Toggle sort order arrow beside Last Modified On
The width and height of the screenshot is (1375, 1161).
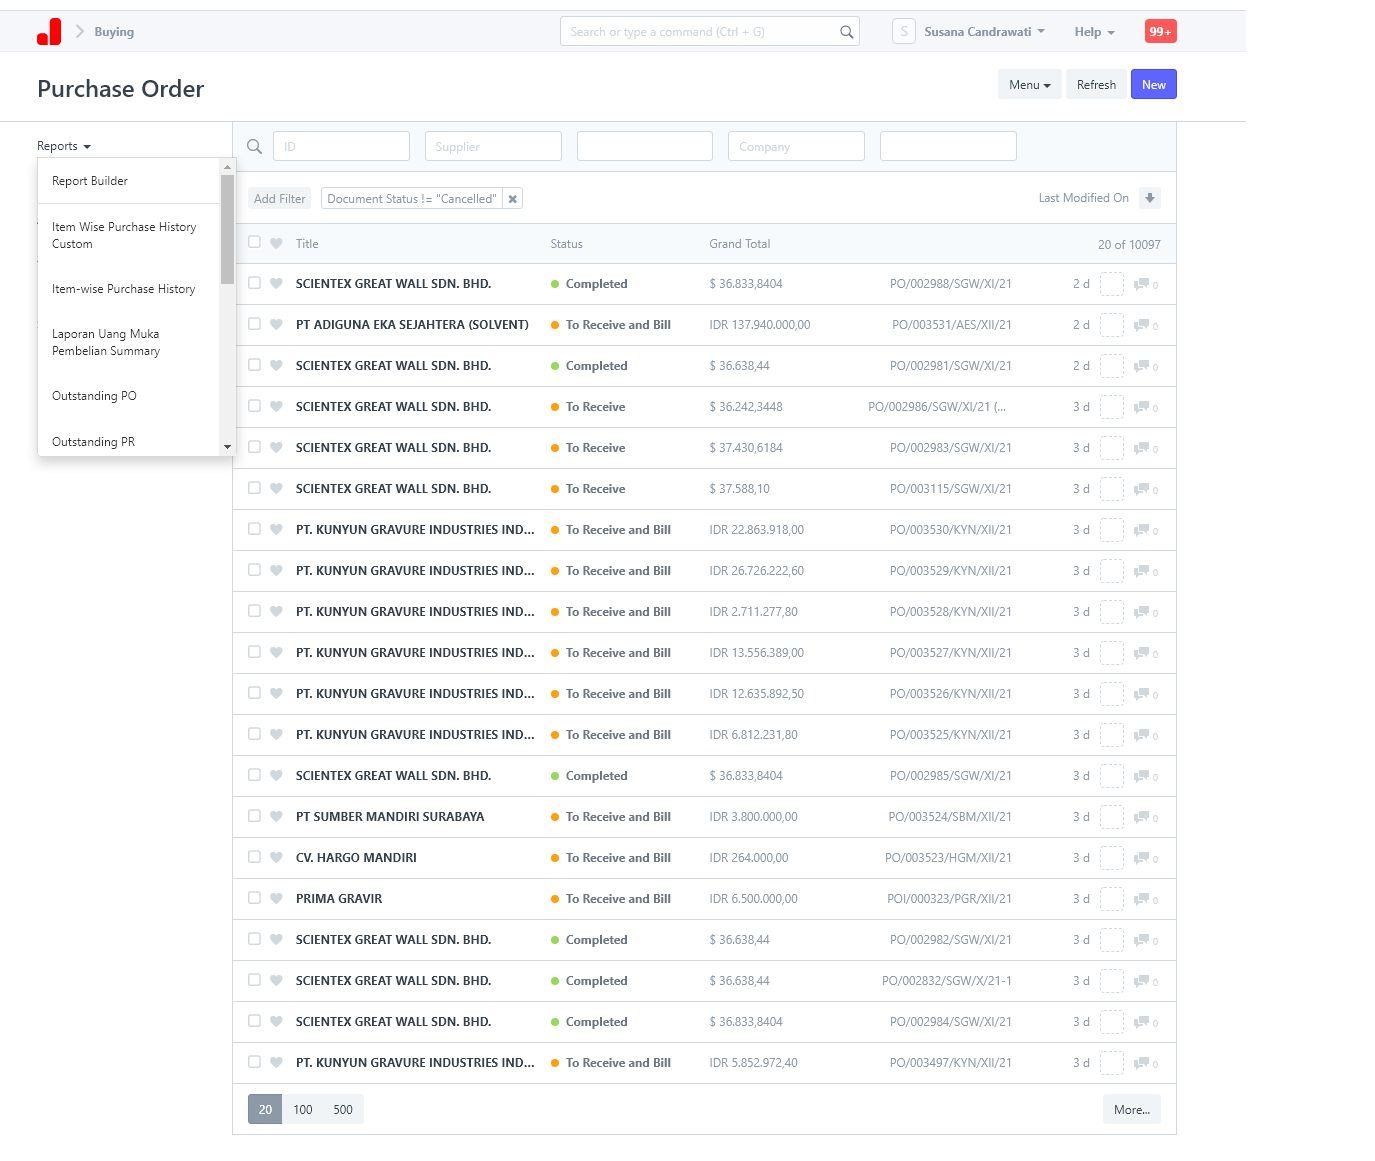pyautogui.click(x=1150, y=198)
